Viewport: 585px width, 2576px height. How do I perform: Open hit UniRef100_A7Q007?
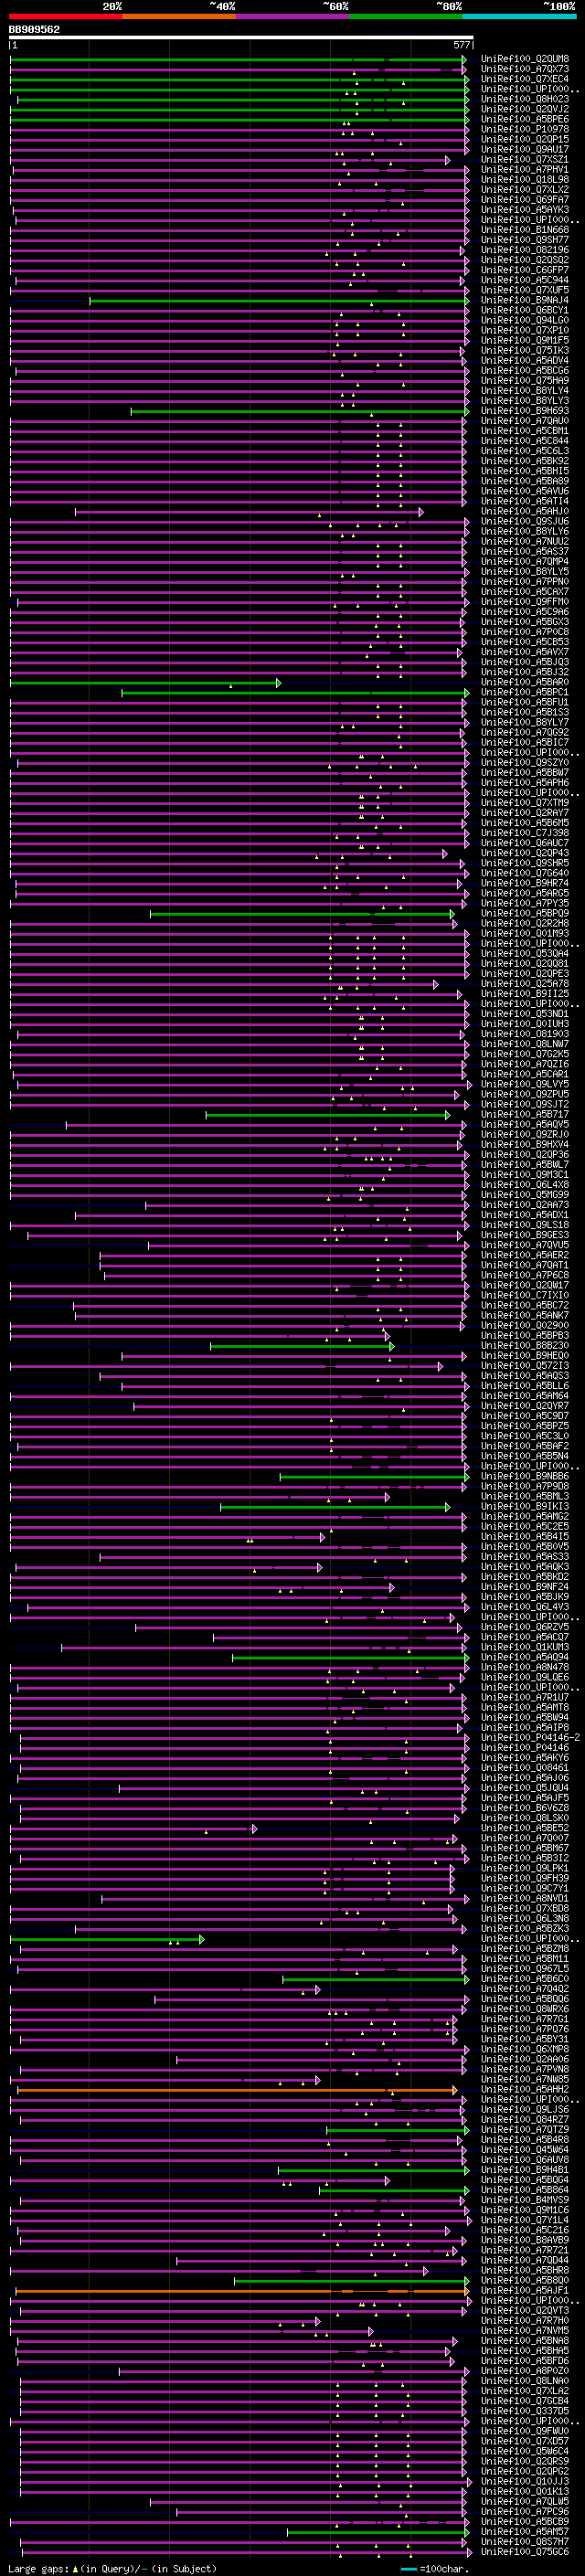pyautogui.click(x=525, y=1839)
